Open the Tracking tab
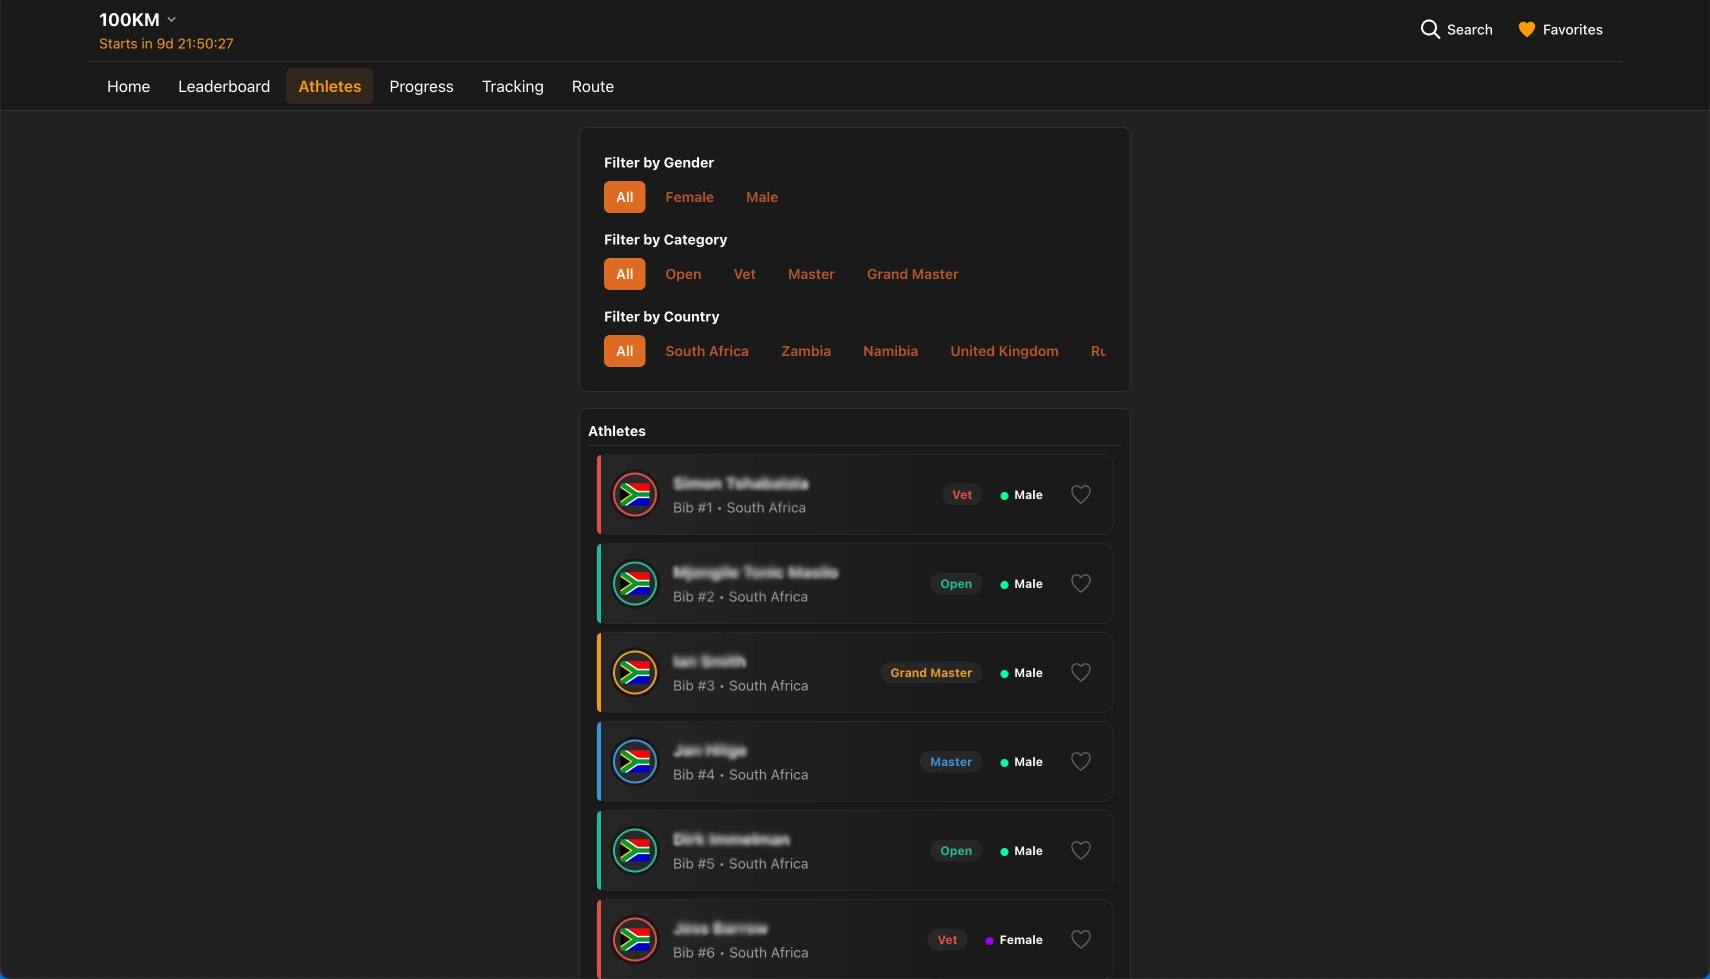This screenshot has width=1710, height=979. 512,87
